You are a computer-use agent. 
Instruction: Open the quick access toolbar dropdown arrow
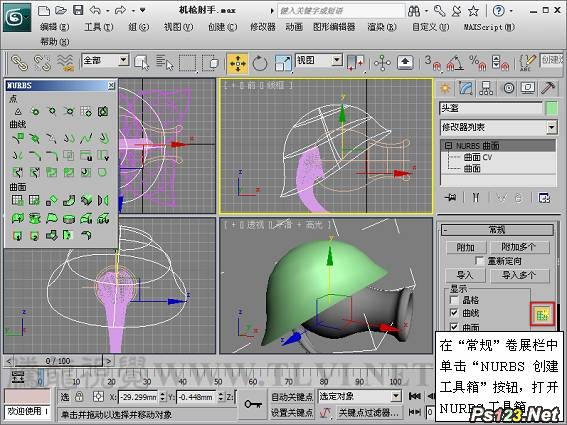click(142, 10)
